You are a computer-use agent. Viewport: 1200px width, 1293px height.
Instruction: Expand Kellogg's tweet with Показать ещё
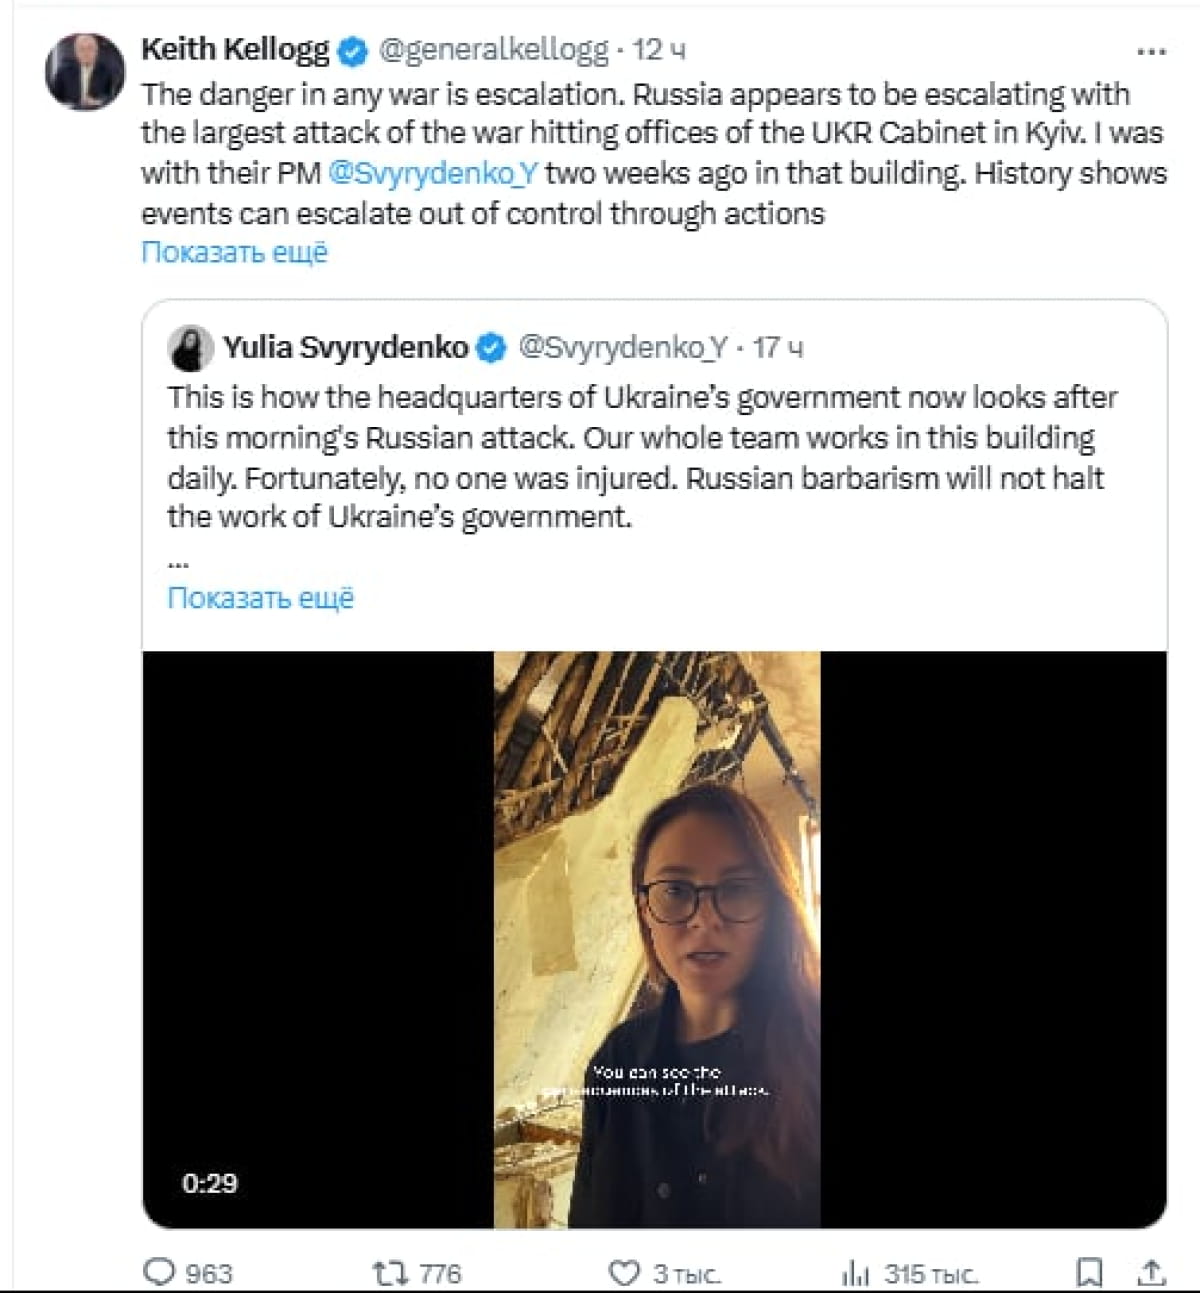[x=234, y=252]
